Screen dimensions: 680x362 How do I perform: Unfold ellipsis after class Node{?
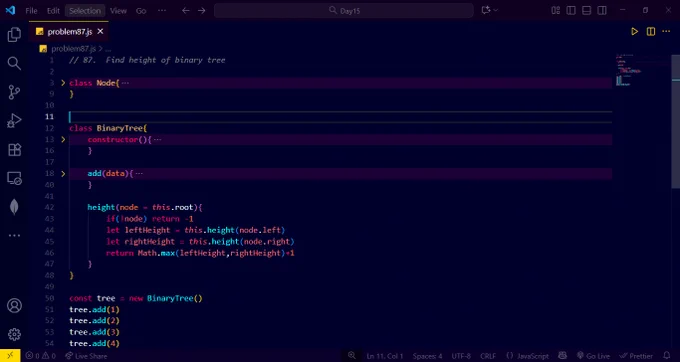[x=125, y=83]
